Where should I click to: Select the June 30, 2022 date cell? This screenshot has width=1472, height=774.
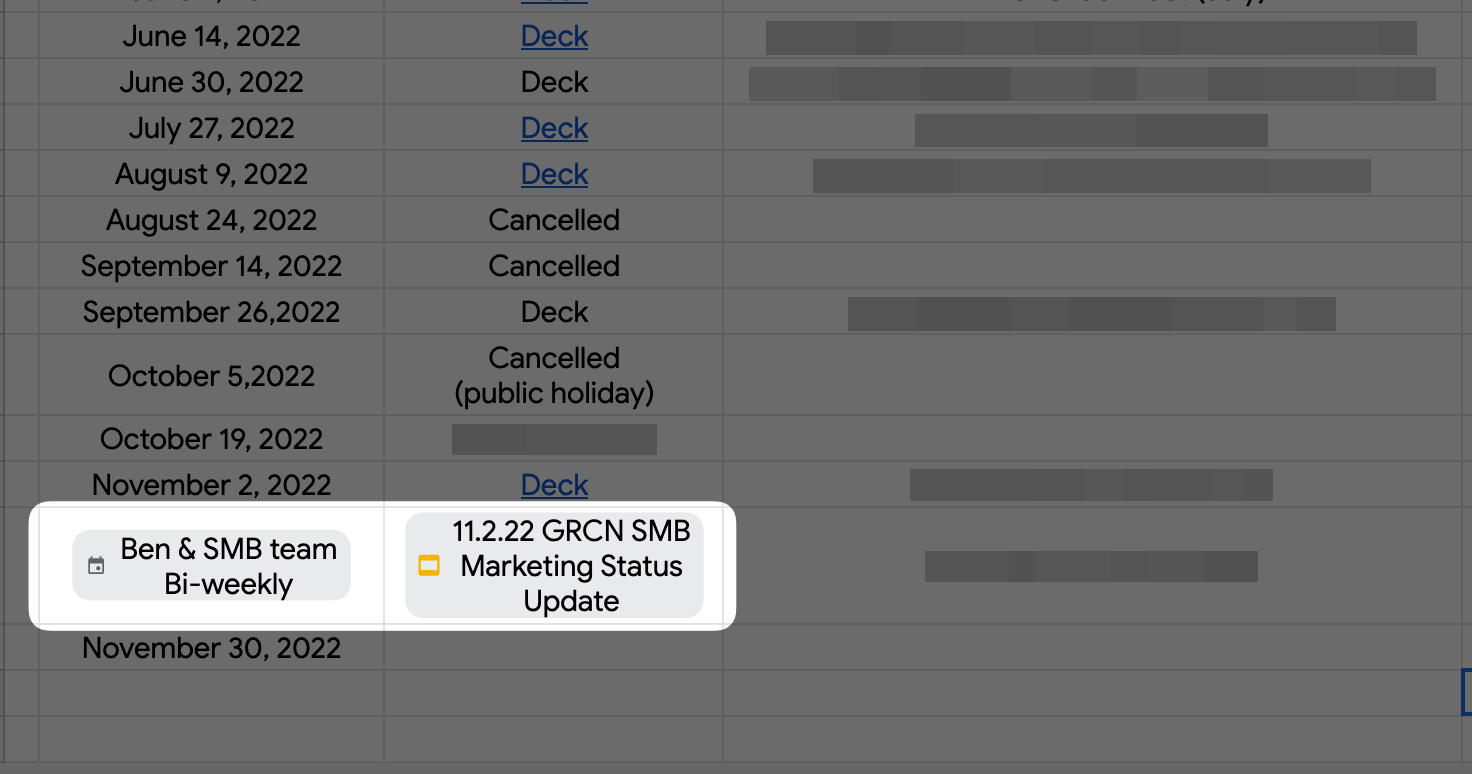(x=211, y=82)
